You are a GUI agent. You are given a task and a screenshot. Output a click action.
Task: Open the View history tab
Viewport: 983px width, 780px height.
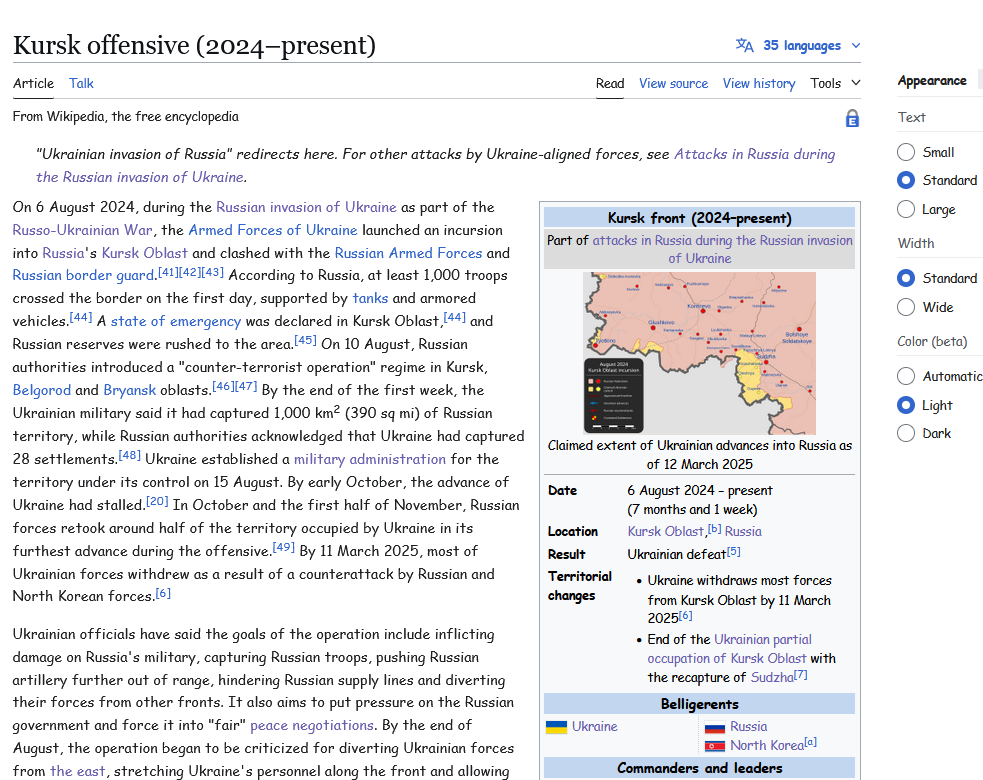point(759,83)
